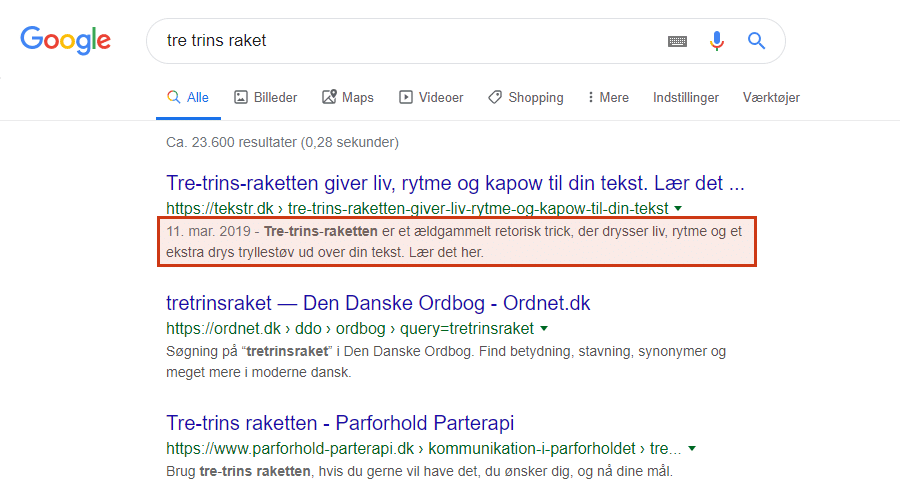Image resolution: width=900 pixels, height=493 pixels.
Task: Click the ordnet.dk URL breadcrumb
Action: click(350, 328)
